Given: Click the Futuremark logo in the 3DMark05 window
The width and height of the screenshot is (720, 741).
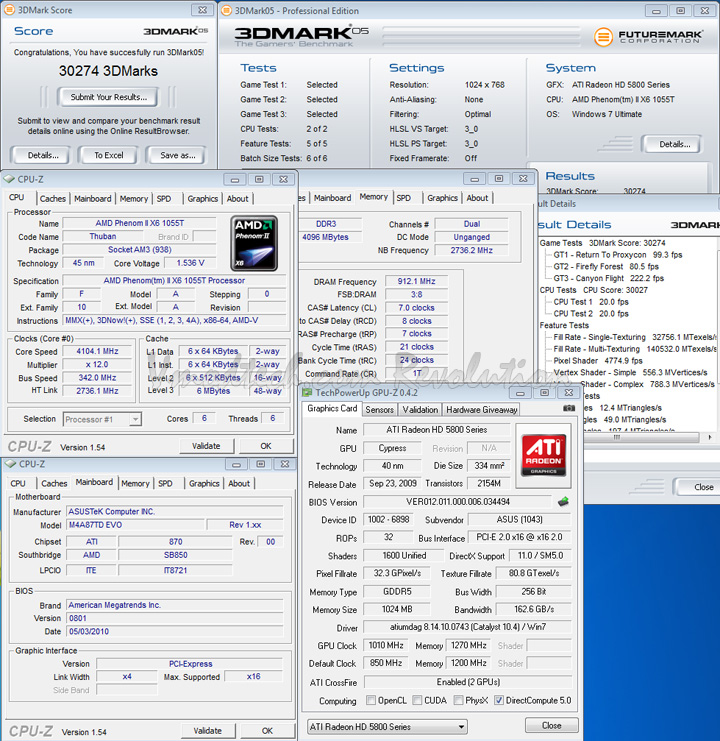Looking at the screenshot, I should pyautogui.click(x=648, y=36).
